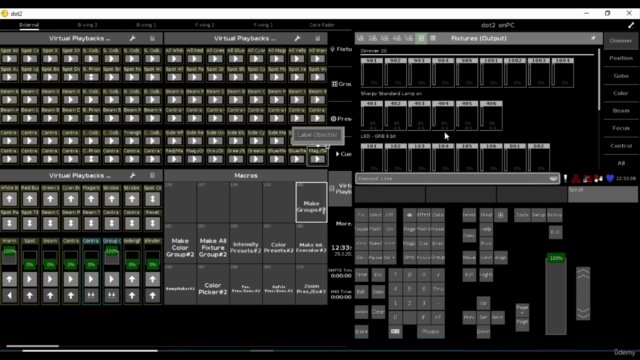
Task: Open calculator icon in first Virtual Playbacks header
Action: point(152,38)
